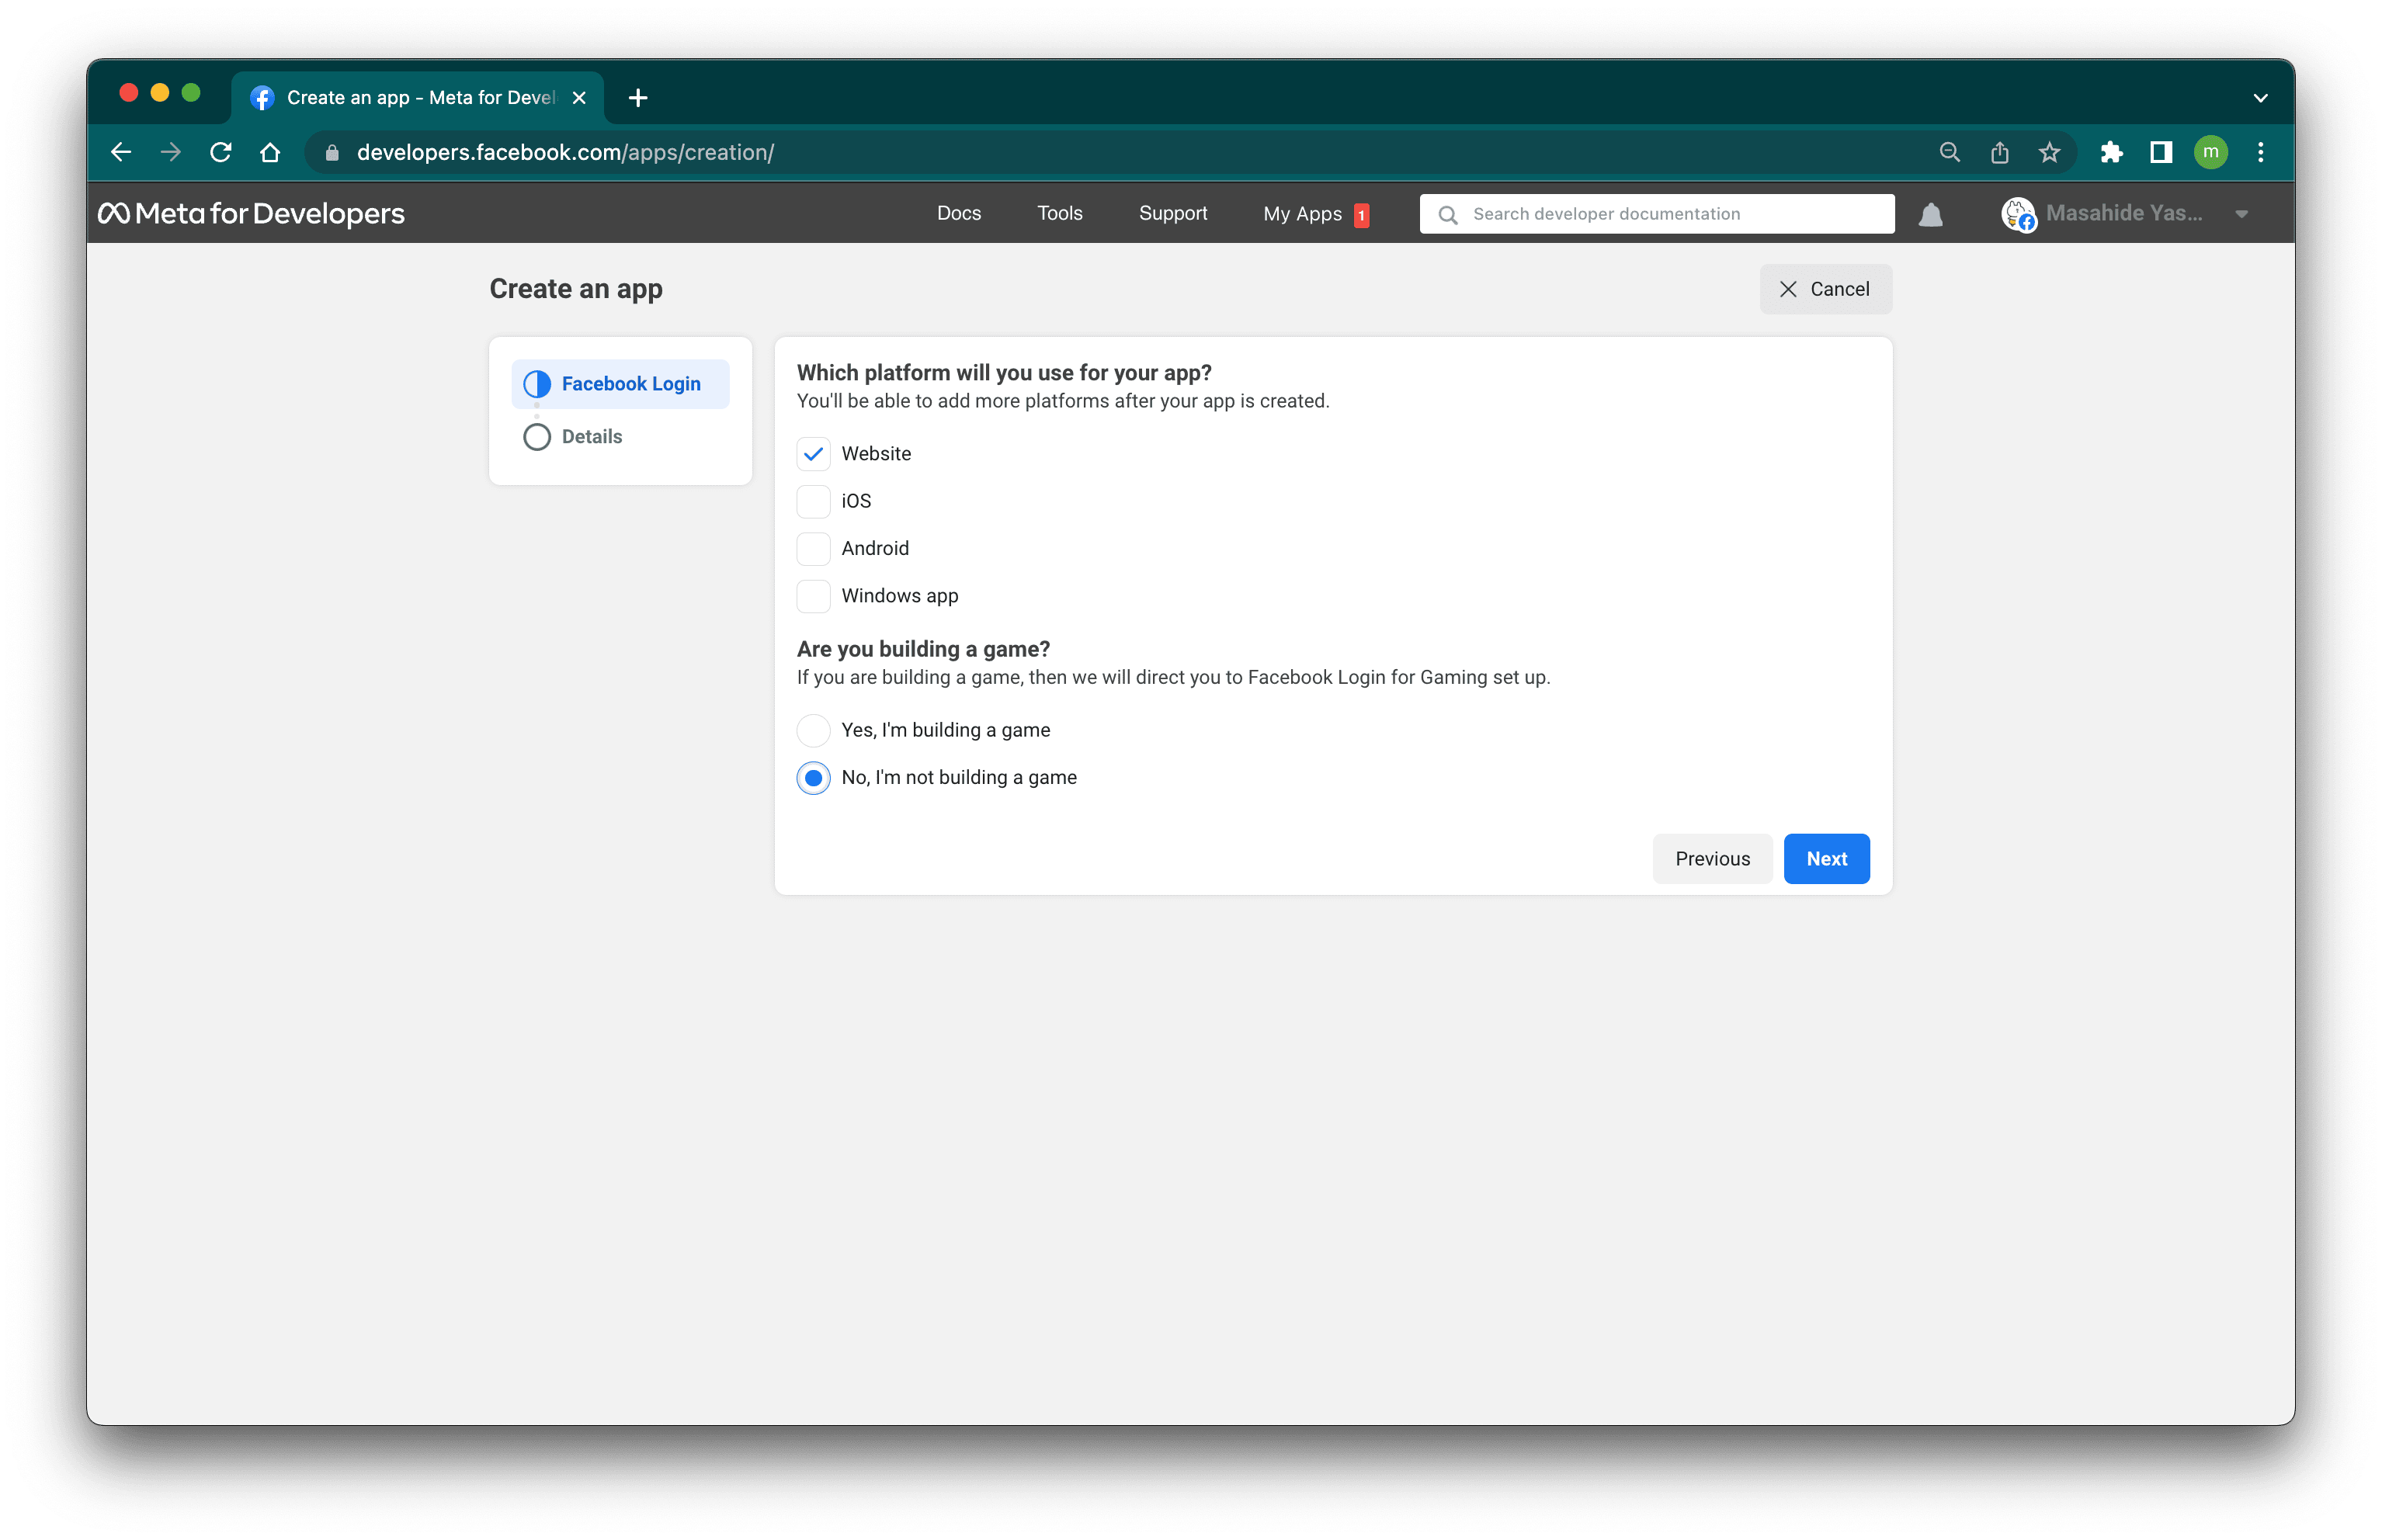Select Yes, I'm building a game

[813, 730]
